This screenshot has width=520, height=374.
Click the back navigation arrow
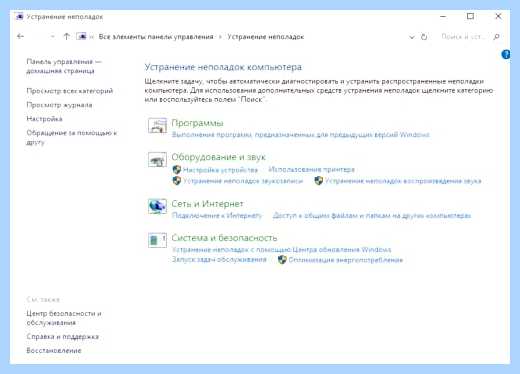(x=20, y=36)
